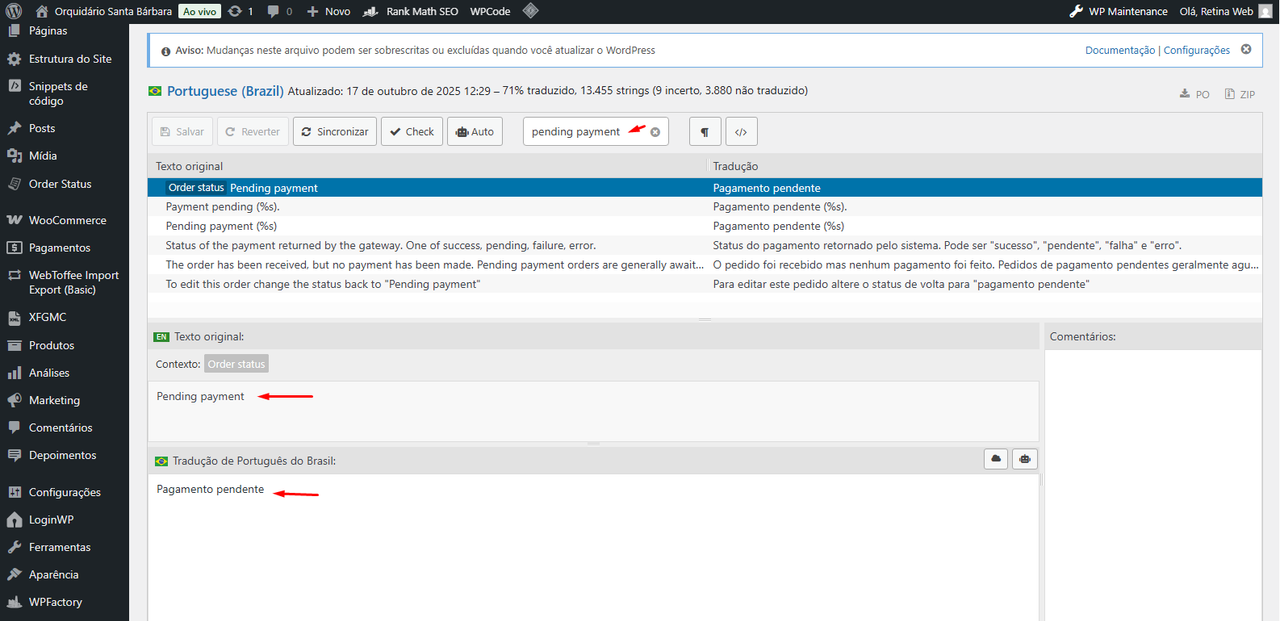Click the diamond icon in admin bar

[531, 11]
